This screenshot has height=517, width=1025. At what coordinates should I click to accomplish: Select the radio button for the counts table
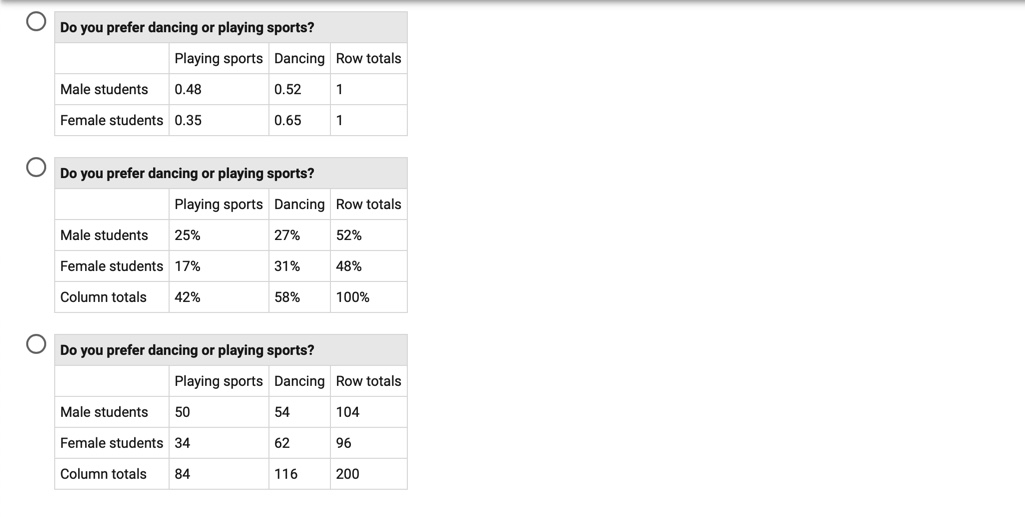click(x=36, y=344)
